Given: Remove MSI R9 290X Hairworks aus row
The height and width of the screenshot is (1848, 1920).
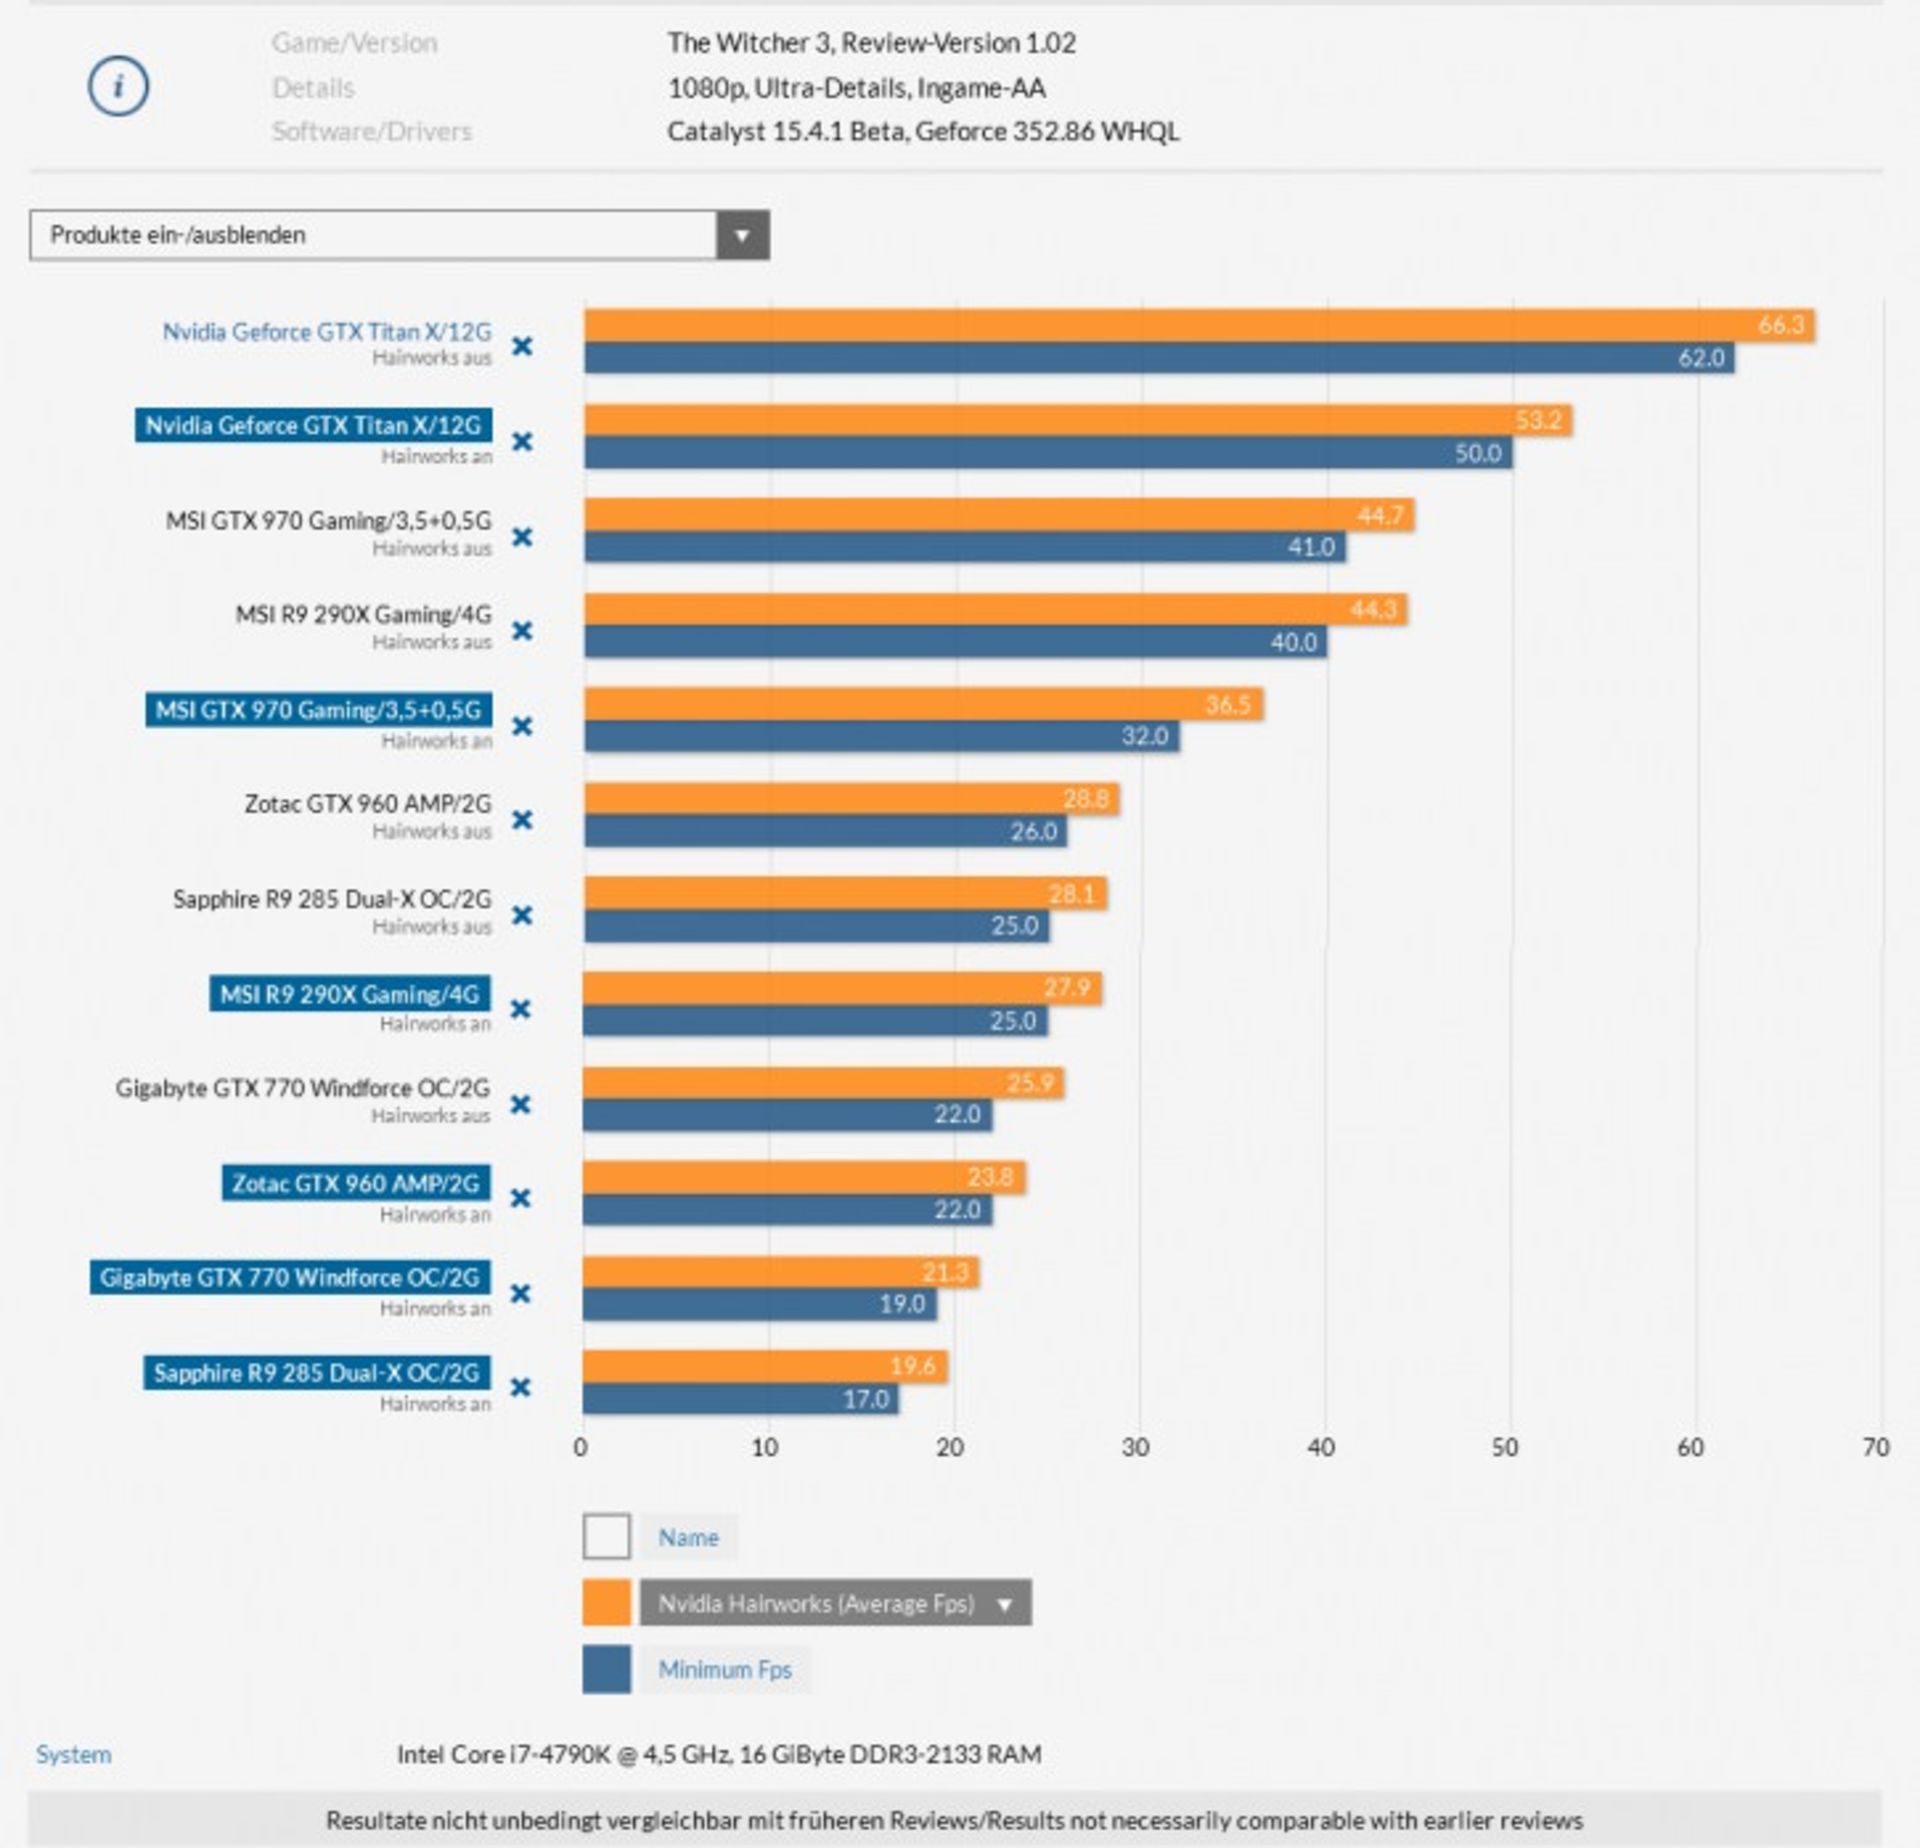Looking at the screenshot, I should coord(522,631).
